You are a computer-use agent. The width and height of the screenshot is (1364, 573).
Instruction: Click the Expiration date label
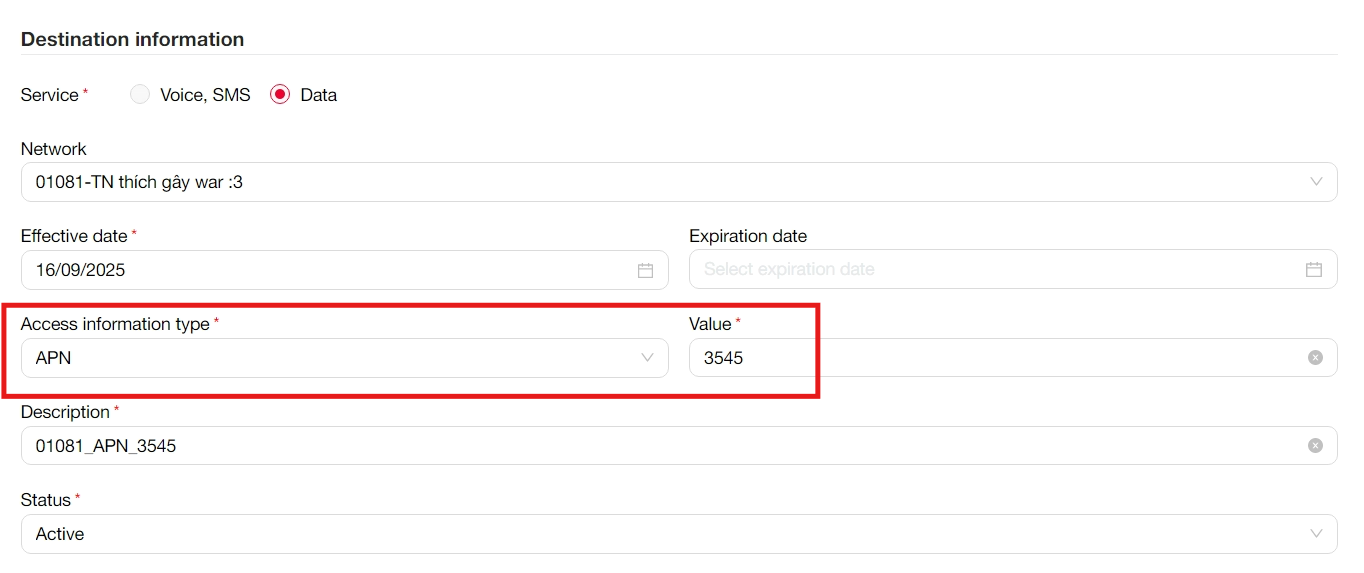[x=748, y=236]
